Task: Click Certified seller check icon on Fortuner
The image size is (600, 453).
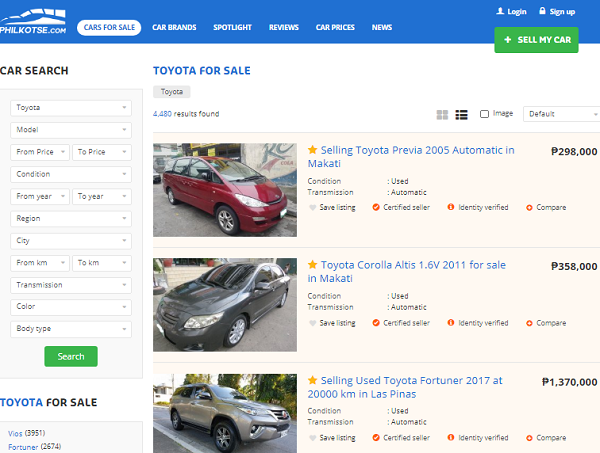Action: (x=376, y=437)
